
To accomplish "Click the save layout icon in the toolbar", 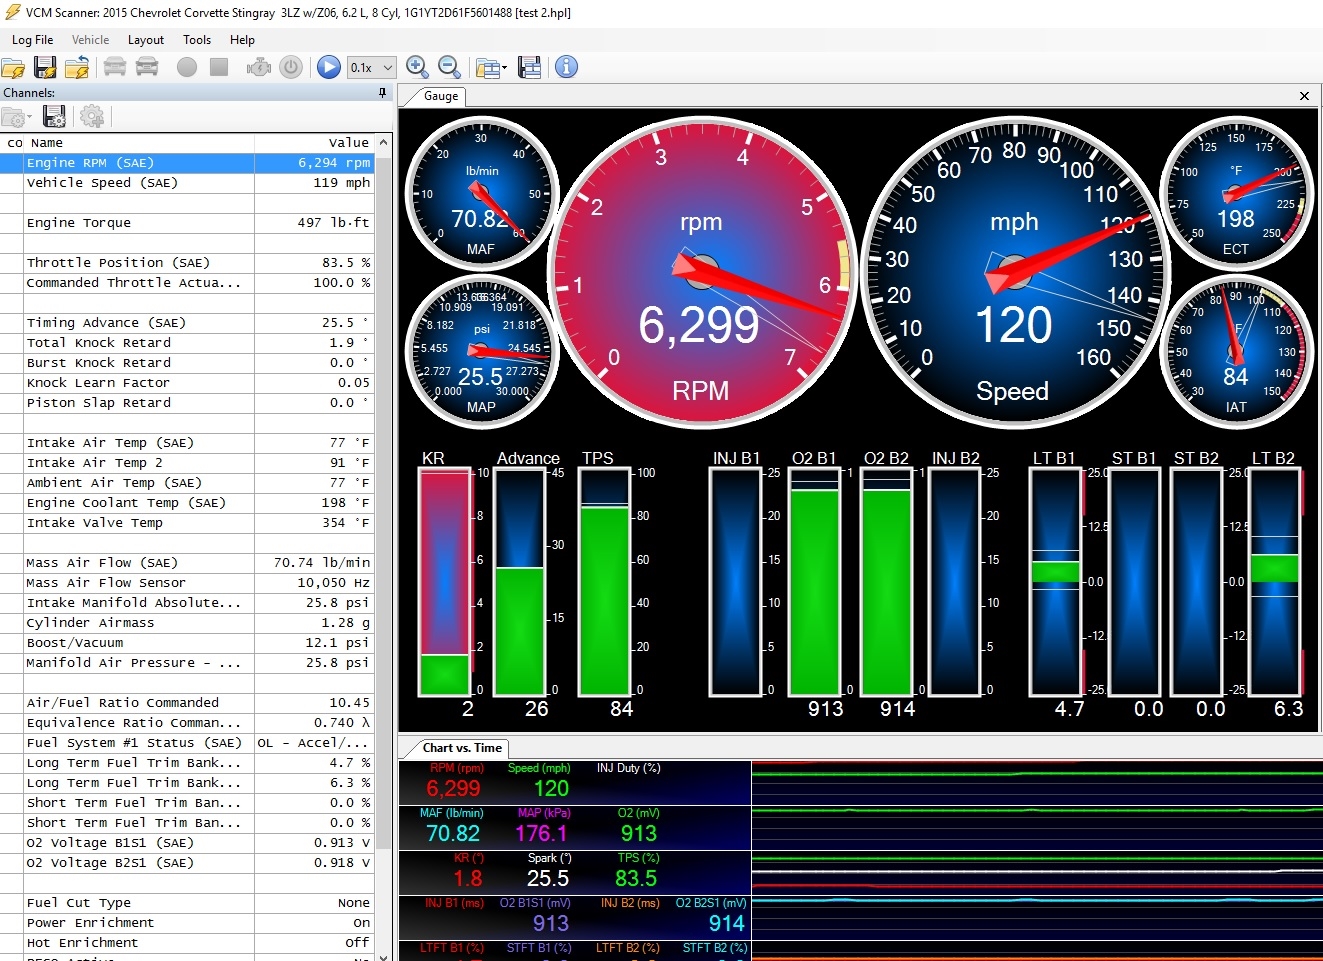I will tap(530, 67).
